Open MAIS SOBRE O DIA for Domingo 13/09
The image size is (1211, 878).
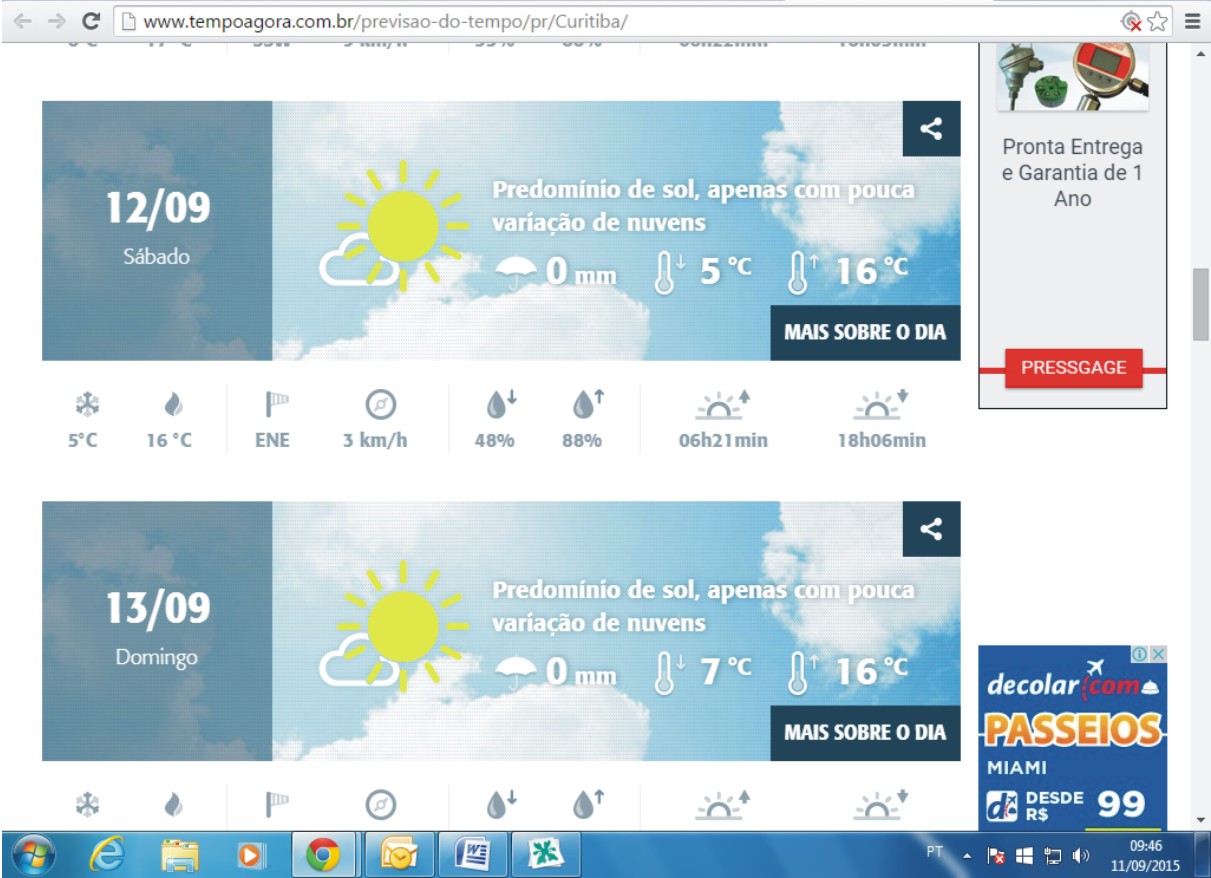[864, 732]
